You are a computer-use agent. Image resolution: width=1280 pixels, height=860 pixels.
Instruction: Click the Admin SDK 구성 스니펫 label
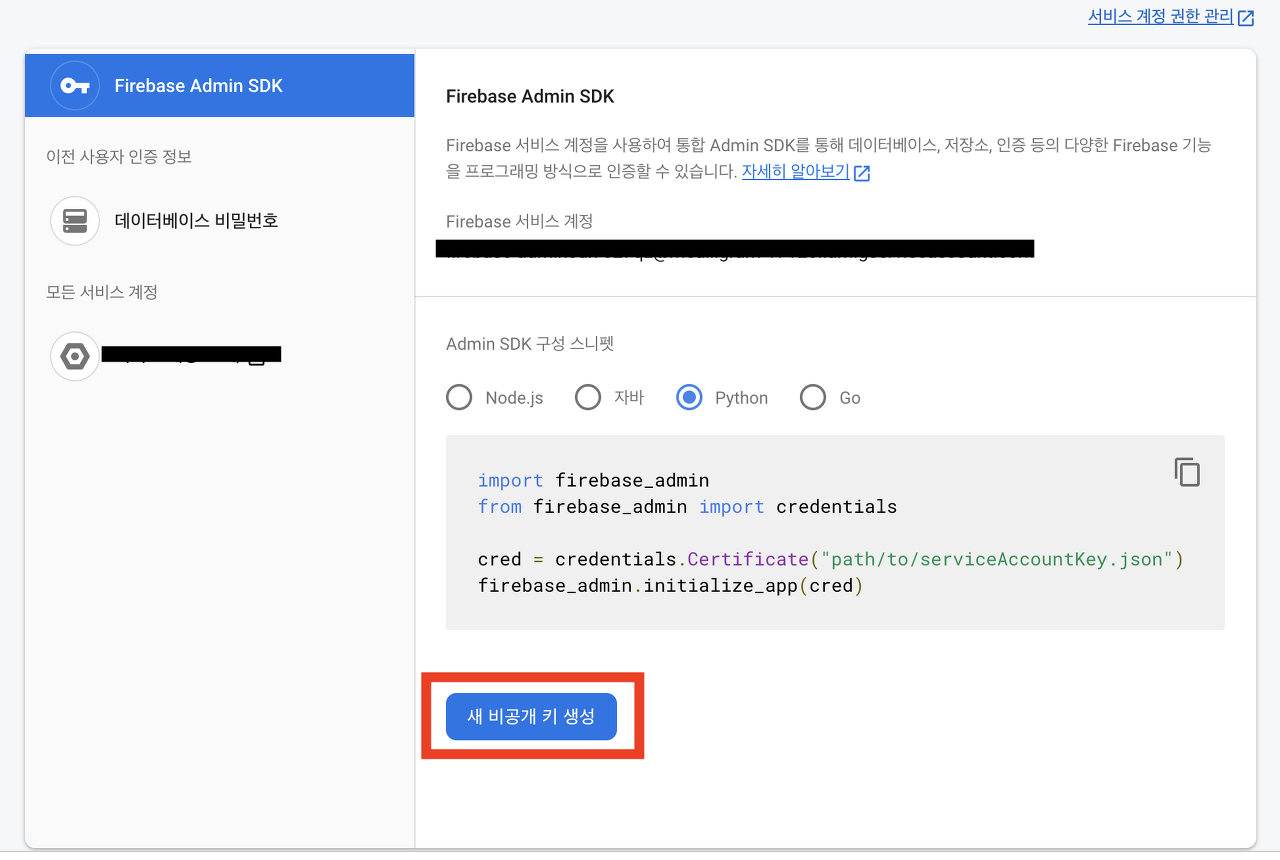pos(530,344)
